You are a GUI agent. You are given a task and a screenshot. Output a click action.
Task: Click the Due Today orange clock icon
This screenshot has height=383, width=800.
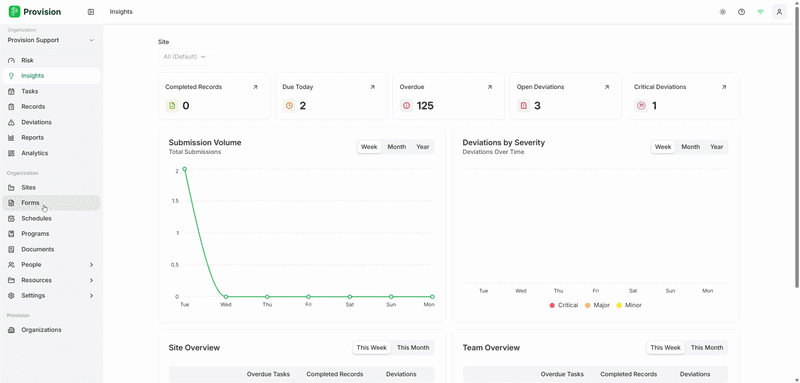coord(289,106)
